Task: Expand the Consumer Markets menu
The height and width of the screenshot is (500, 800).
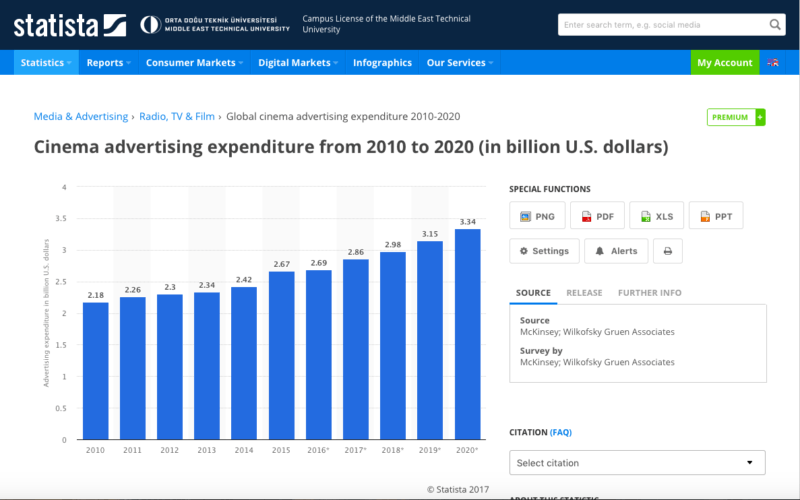Action: click(x=195, y=62)
